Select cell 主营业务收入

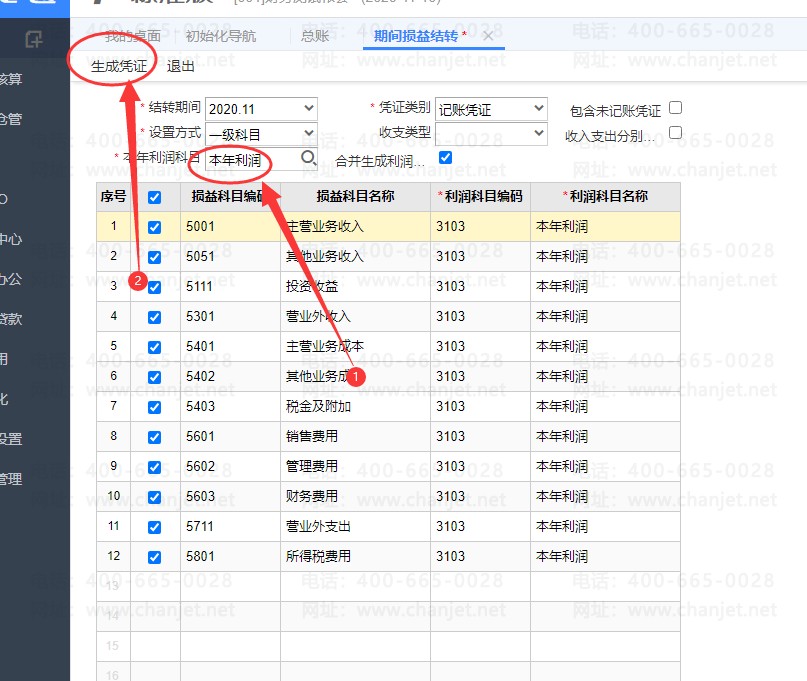(x=356, y=226)
